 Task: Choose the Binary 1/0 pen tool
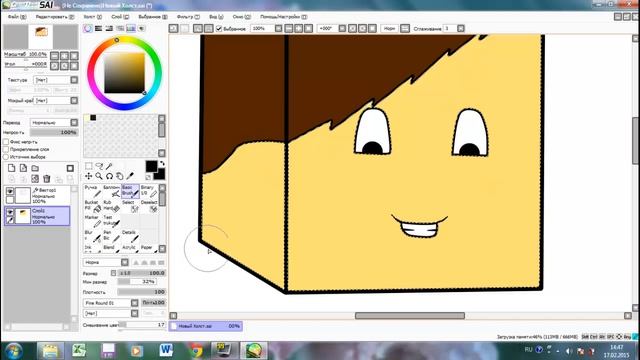(x=149, y=191)
